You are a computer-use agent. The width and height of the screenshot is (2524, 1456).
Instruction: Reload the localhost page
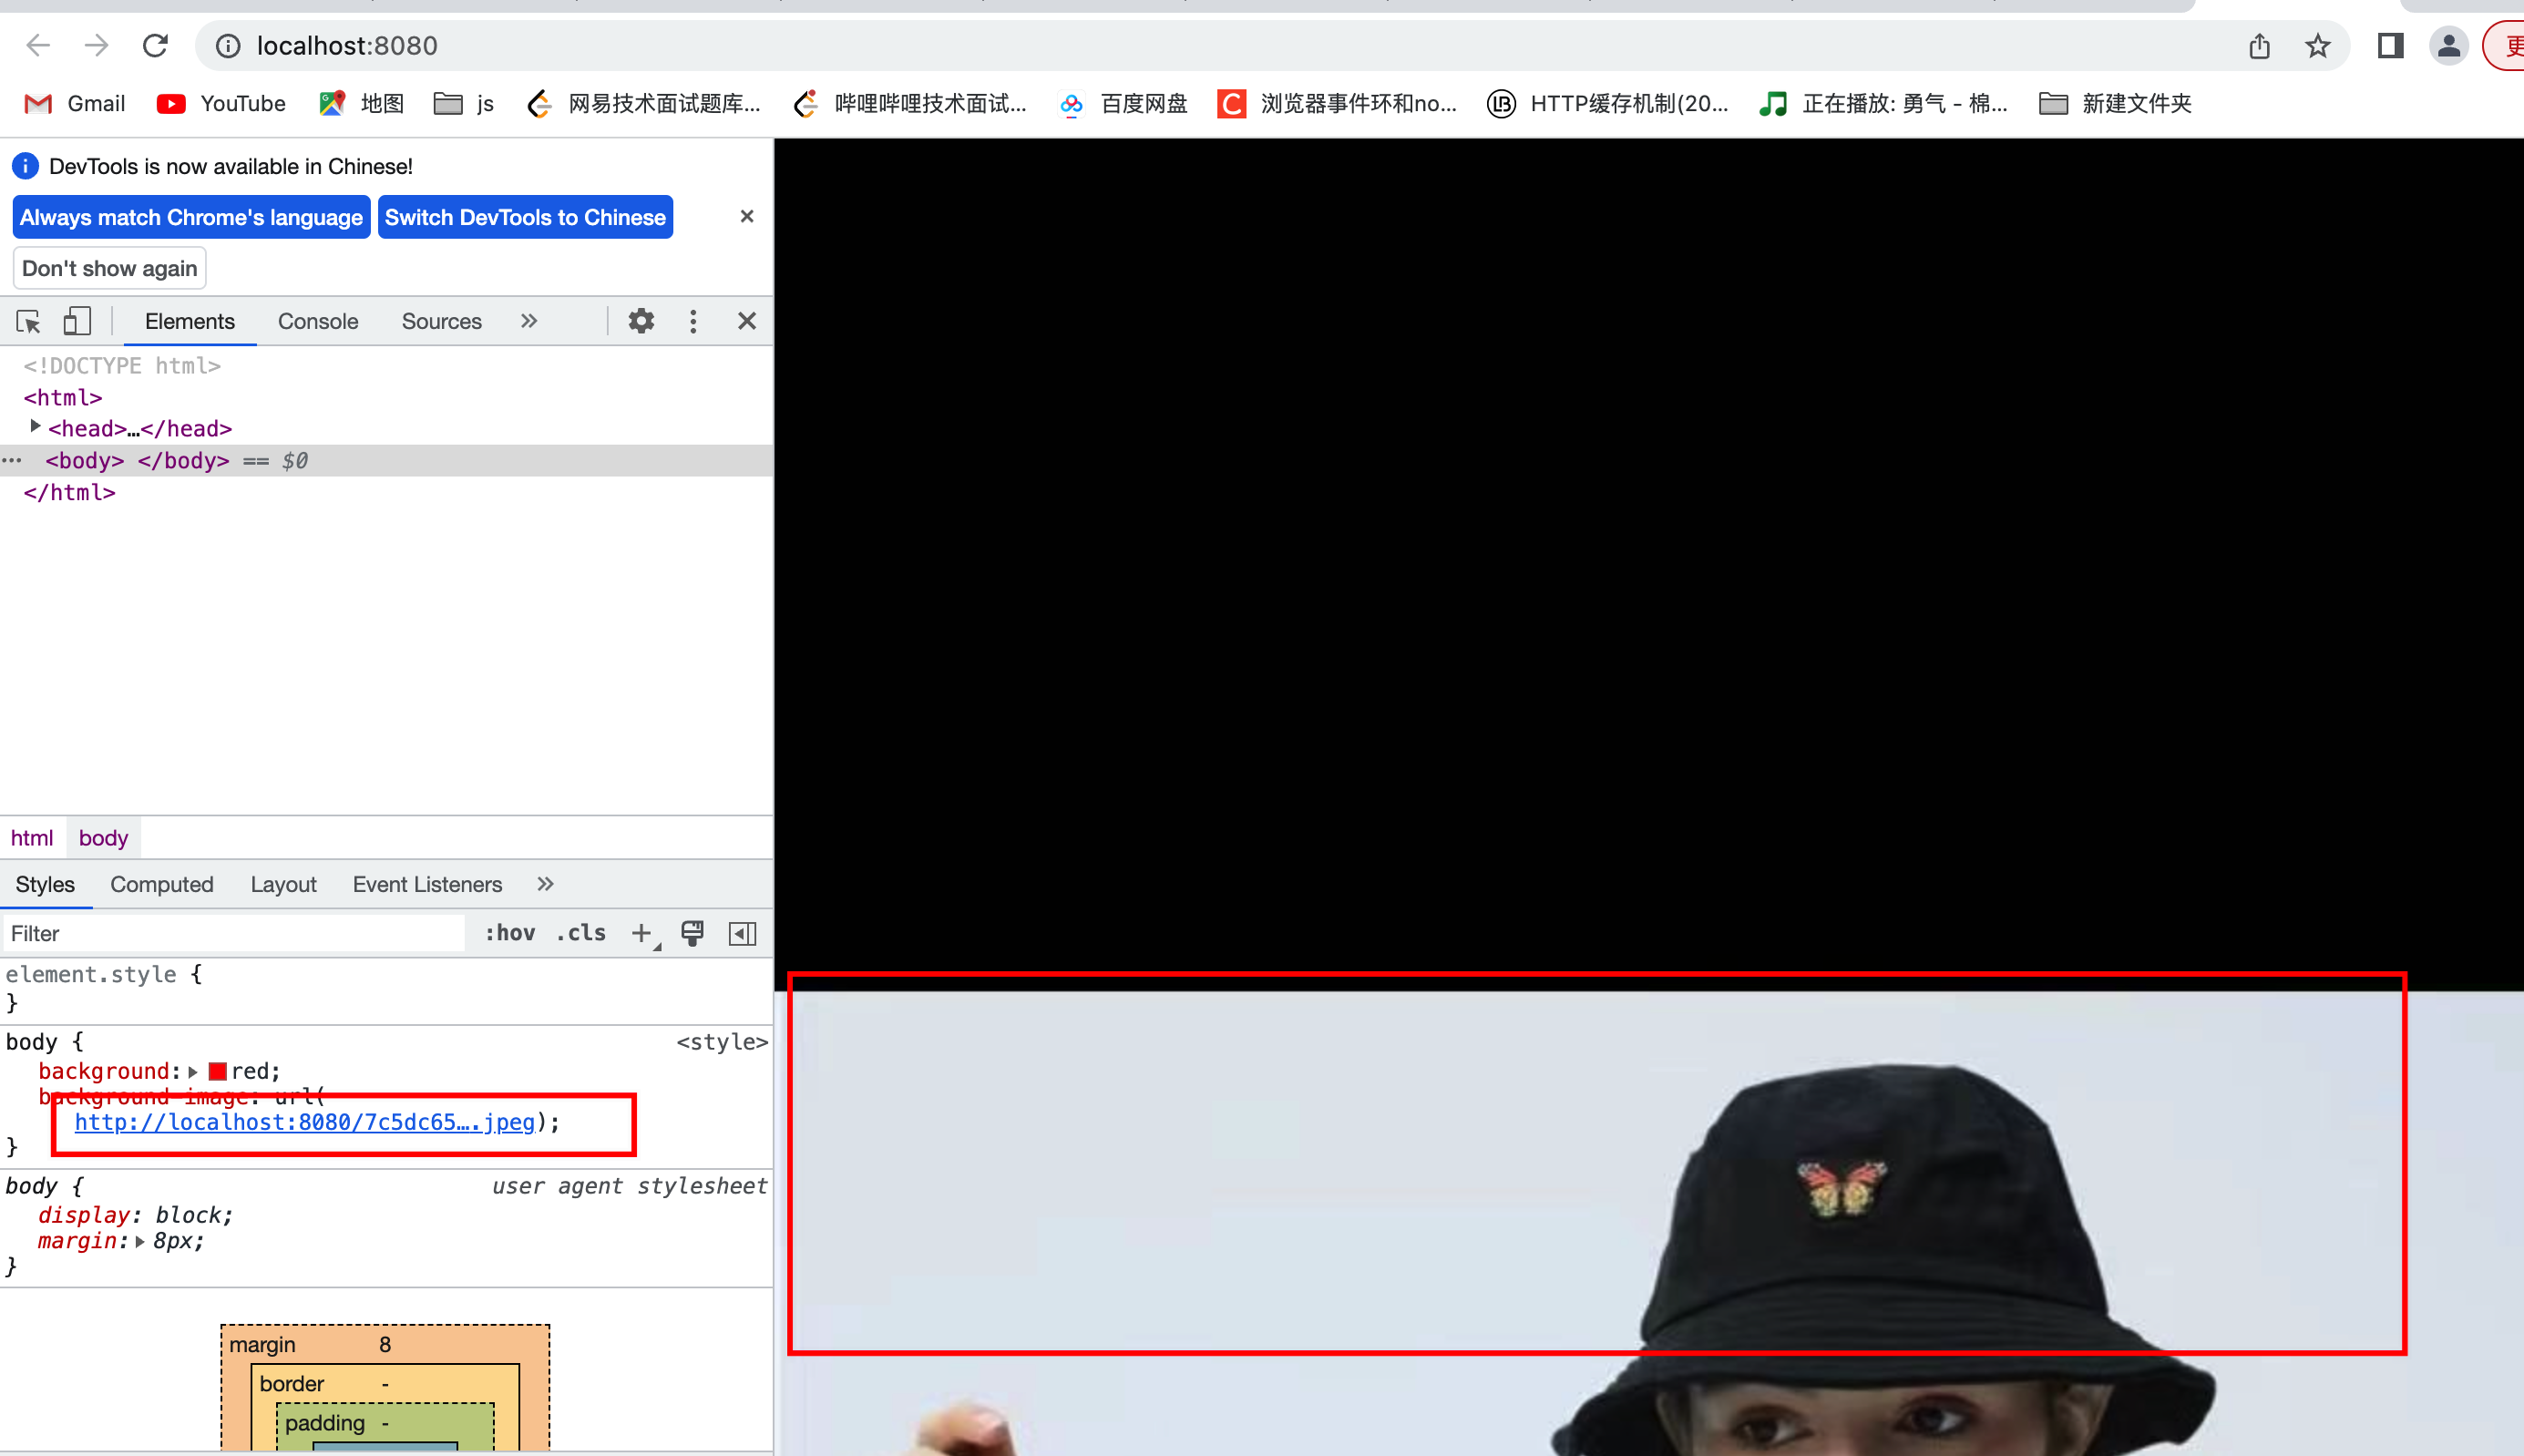coord(155,46)
